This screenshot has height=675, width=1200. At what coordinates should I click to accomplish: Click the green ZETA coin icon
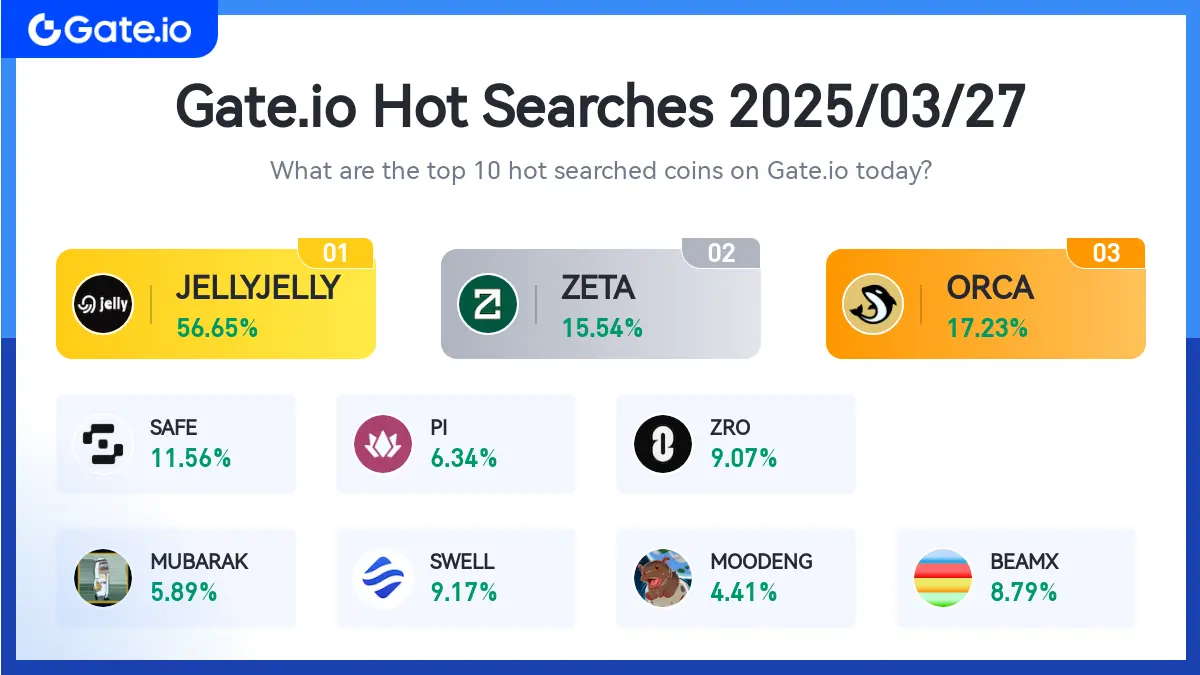pos(488,303)
